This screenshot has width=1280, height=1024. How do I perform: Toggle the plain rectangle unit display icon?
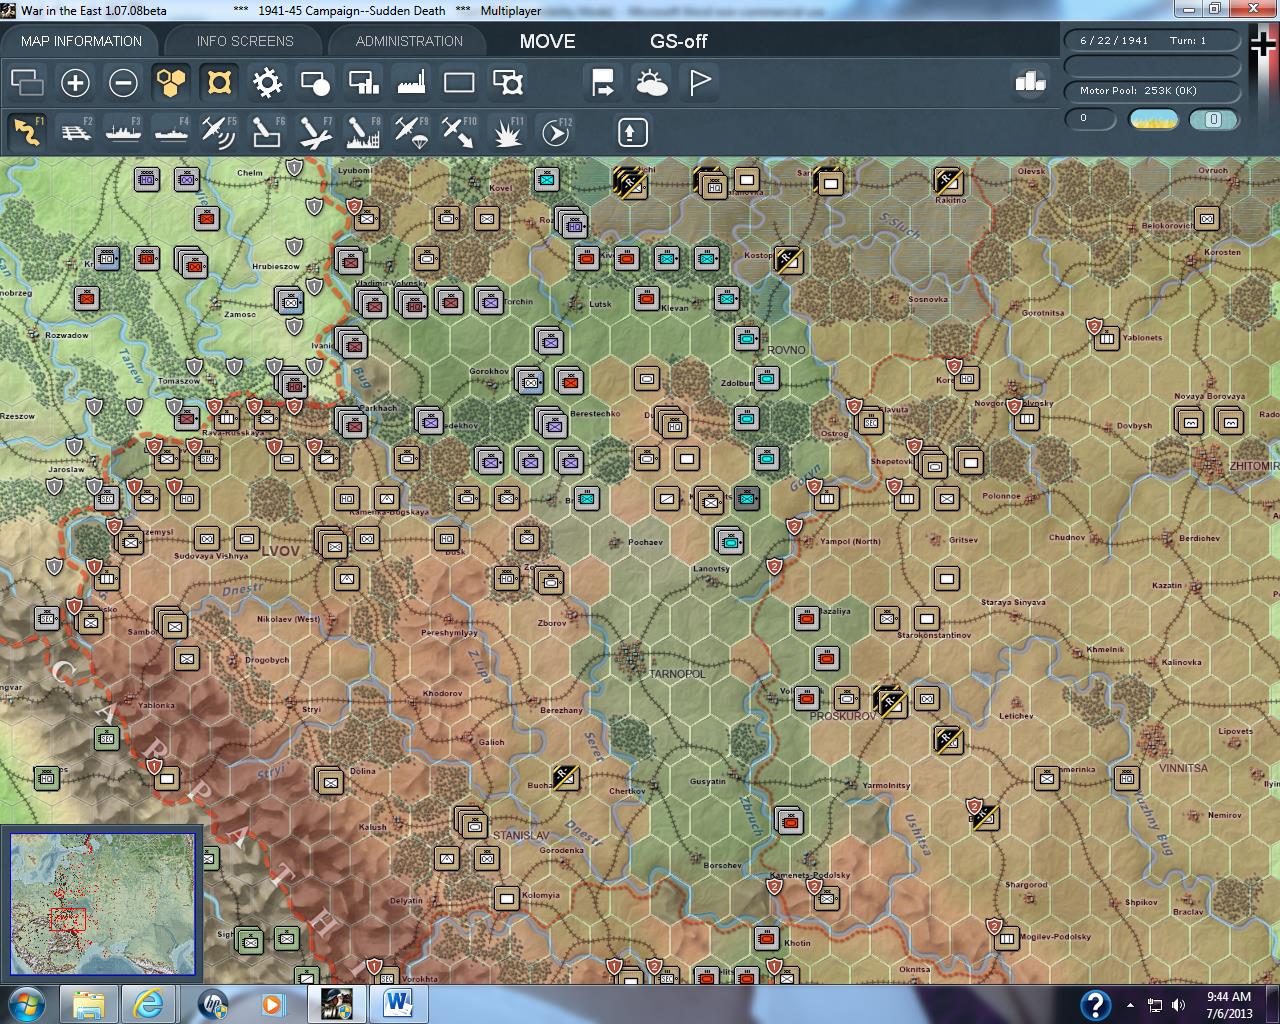click(459, 83)
